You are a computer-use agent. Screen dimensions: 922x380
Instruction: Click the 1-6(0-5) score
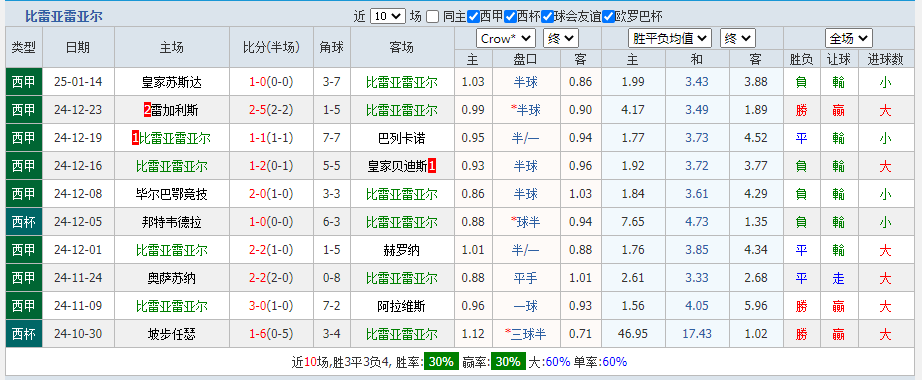tap(271, 335)
